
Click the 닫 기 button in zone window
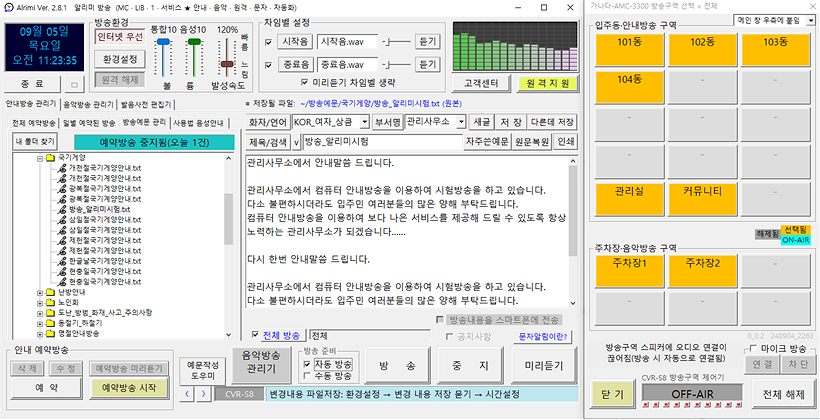point(611,395)
